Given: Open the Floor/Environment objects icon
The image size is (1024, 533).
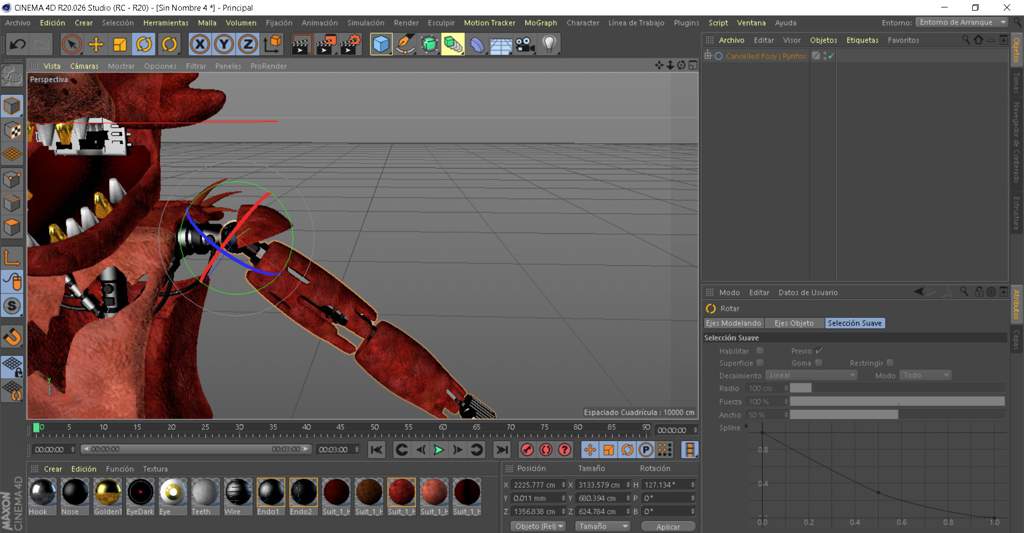Looking at the screenshot, I should (501, 44).
